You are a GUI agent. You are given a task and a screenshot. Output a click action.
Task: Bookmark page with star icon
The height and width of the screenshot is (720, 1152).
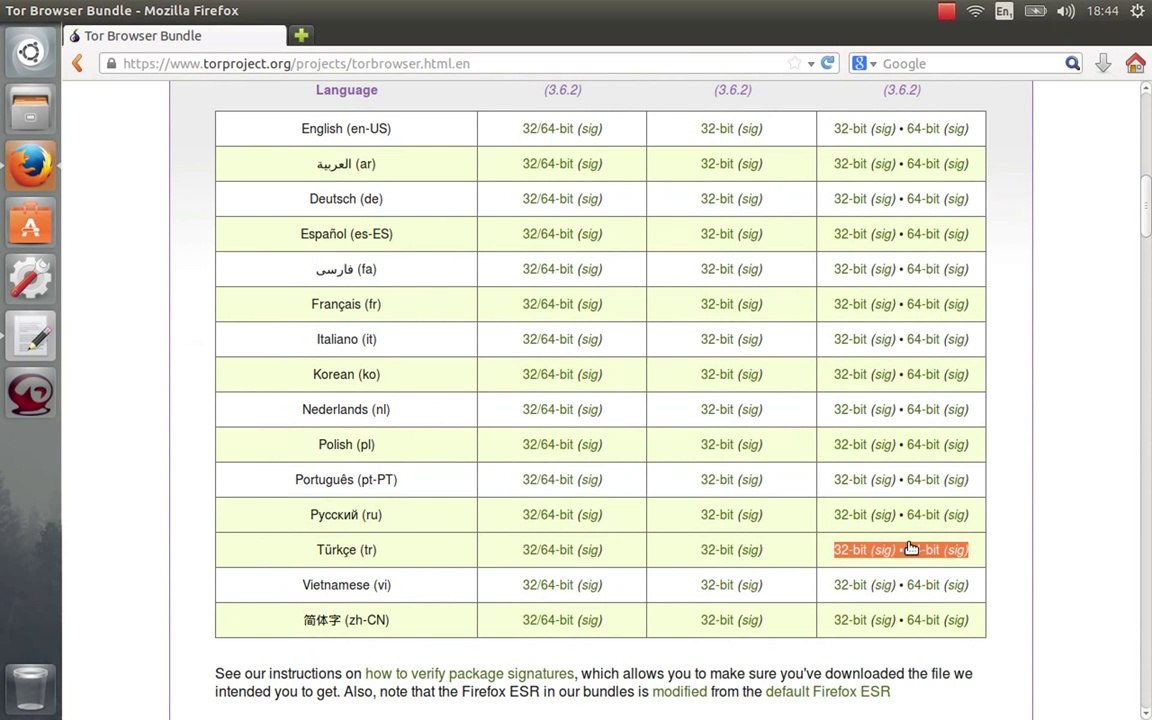(x=794, y=63)
